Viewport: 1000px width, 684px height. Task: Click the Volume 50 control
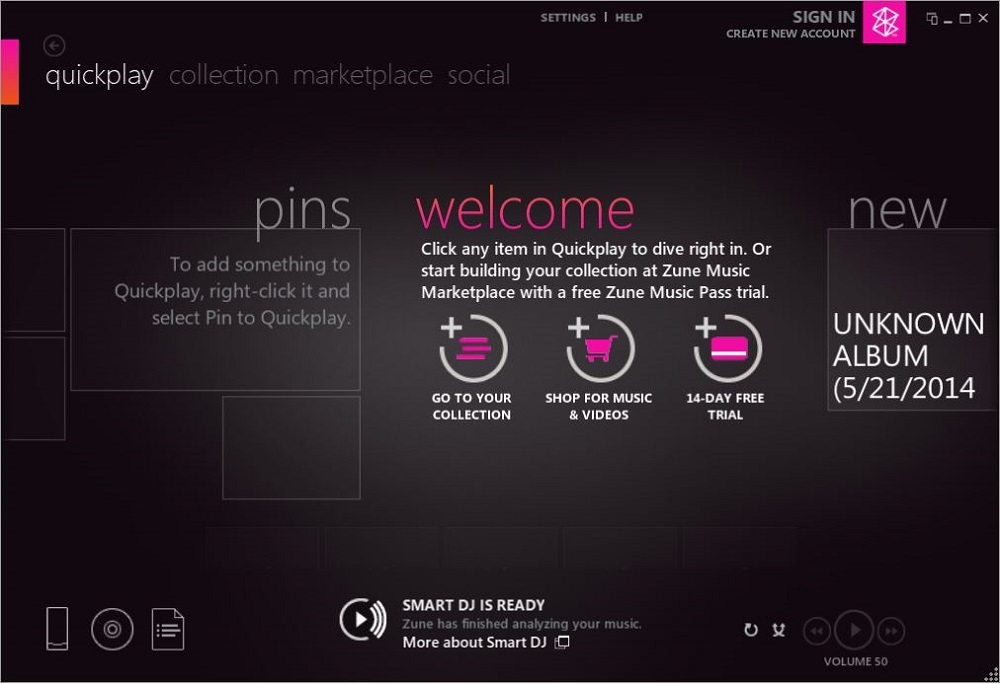[855, 662]
